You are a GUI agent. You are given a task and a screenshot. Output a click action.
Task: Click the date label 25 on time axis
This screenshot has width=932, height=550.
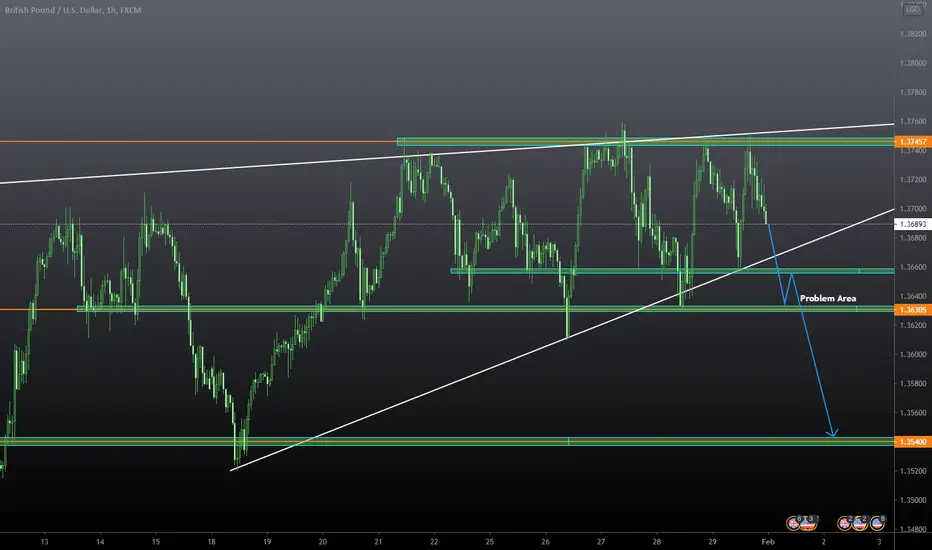tap(490, 542)
